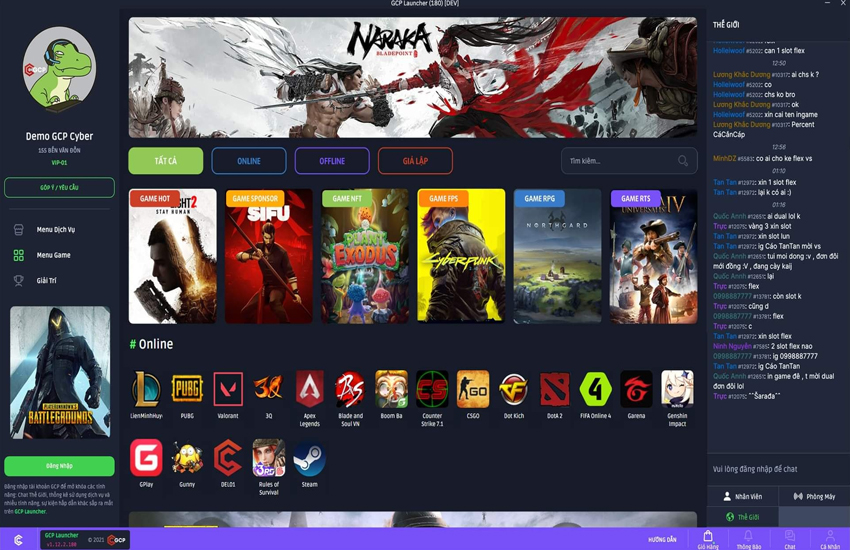850x550 pixels.
Task: Click the GÓP Ý / YÊU CẦU button
Action: (60, 187)
